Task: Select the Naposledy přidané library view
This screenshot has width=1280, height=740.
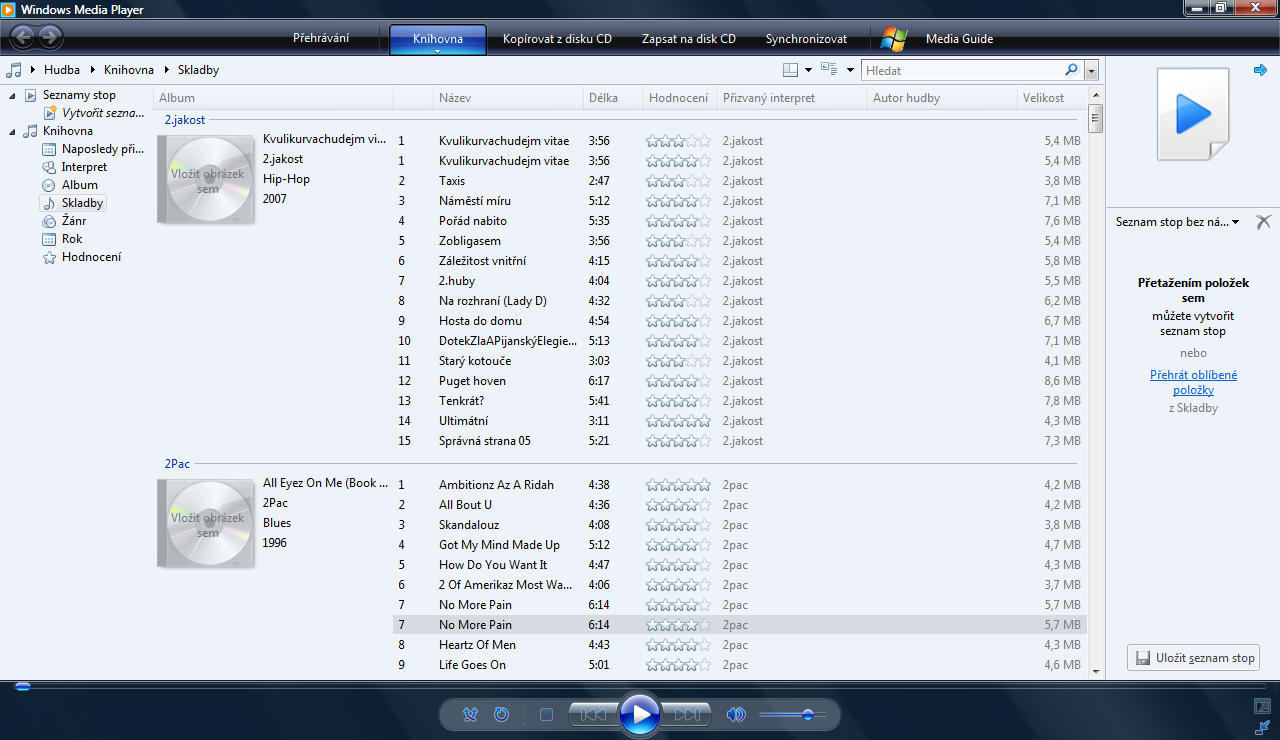Action: click(103, 149)
